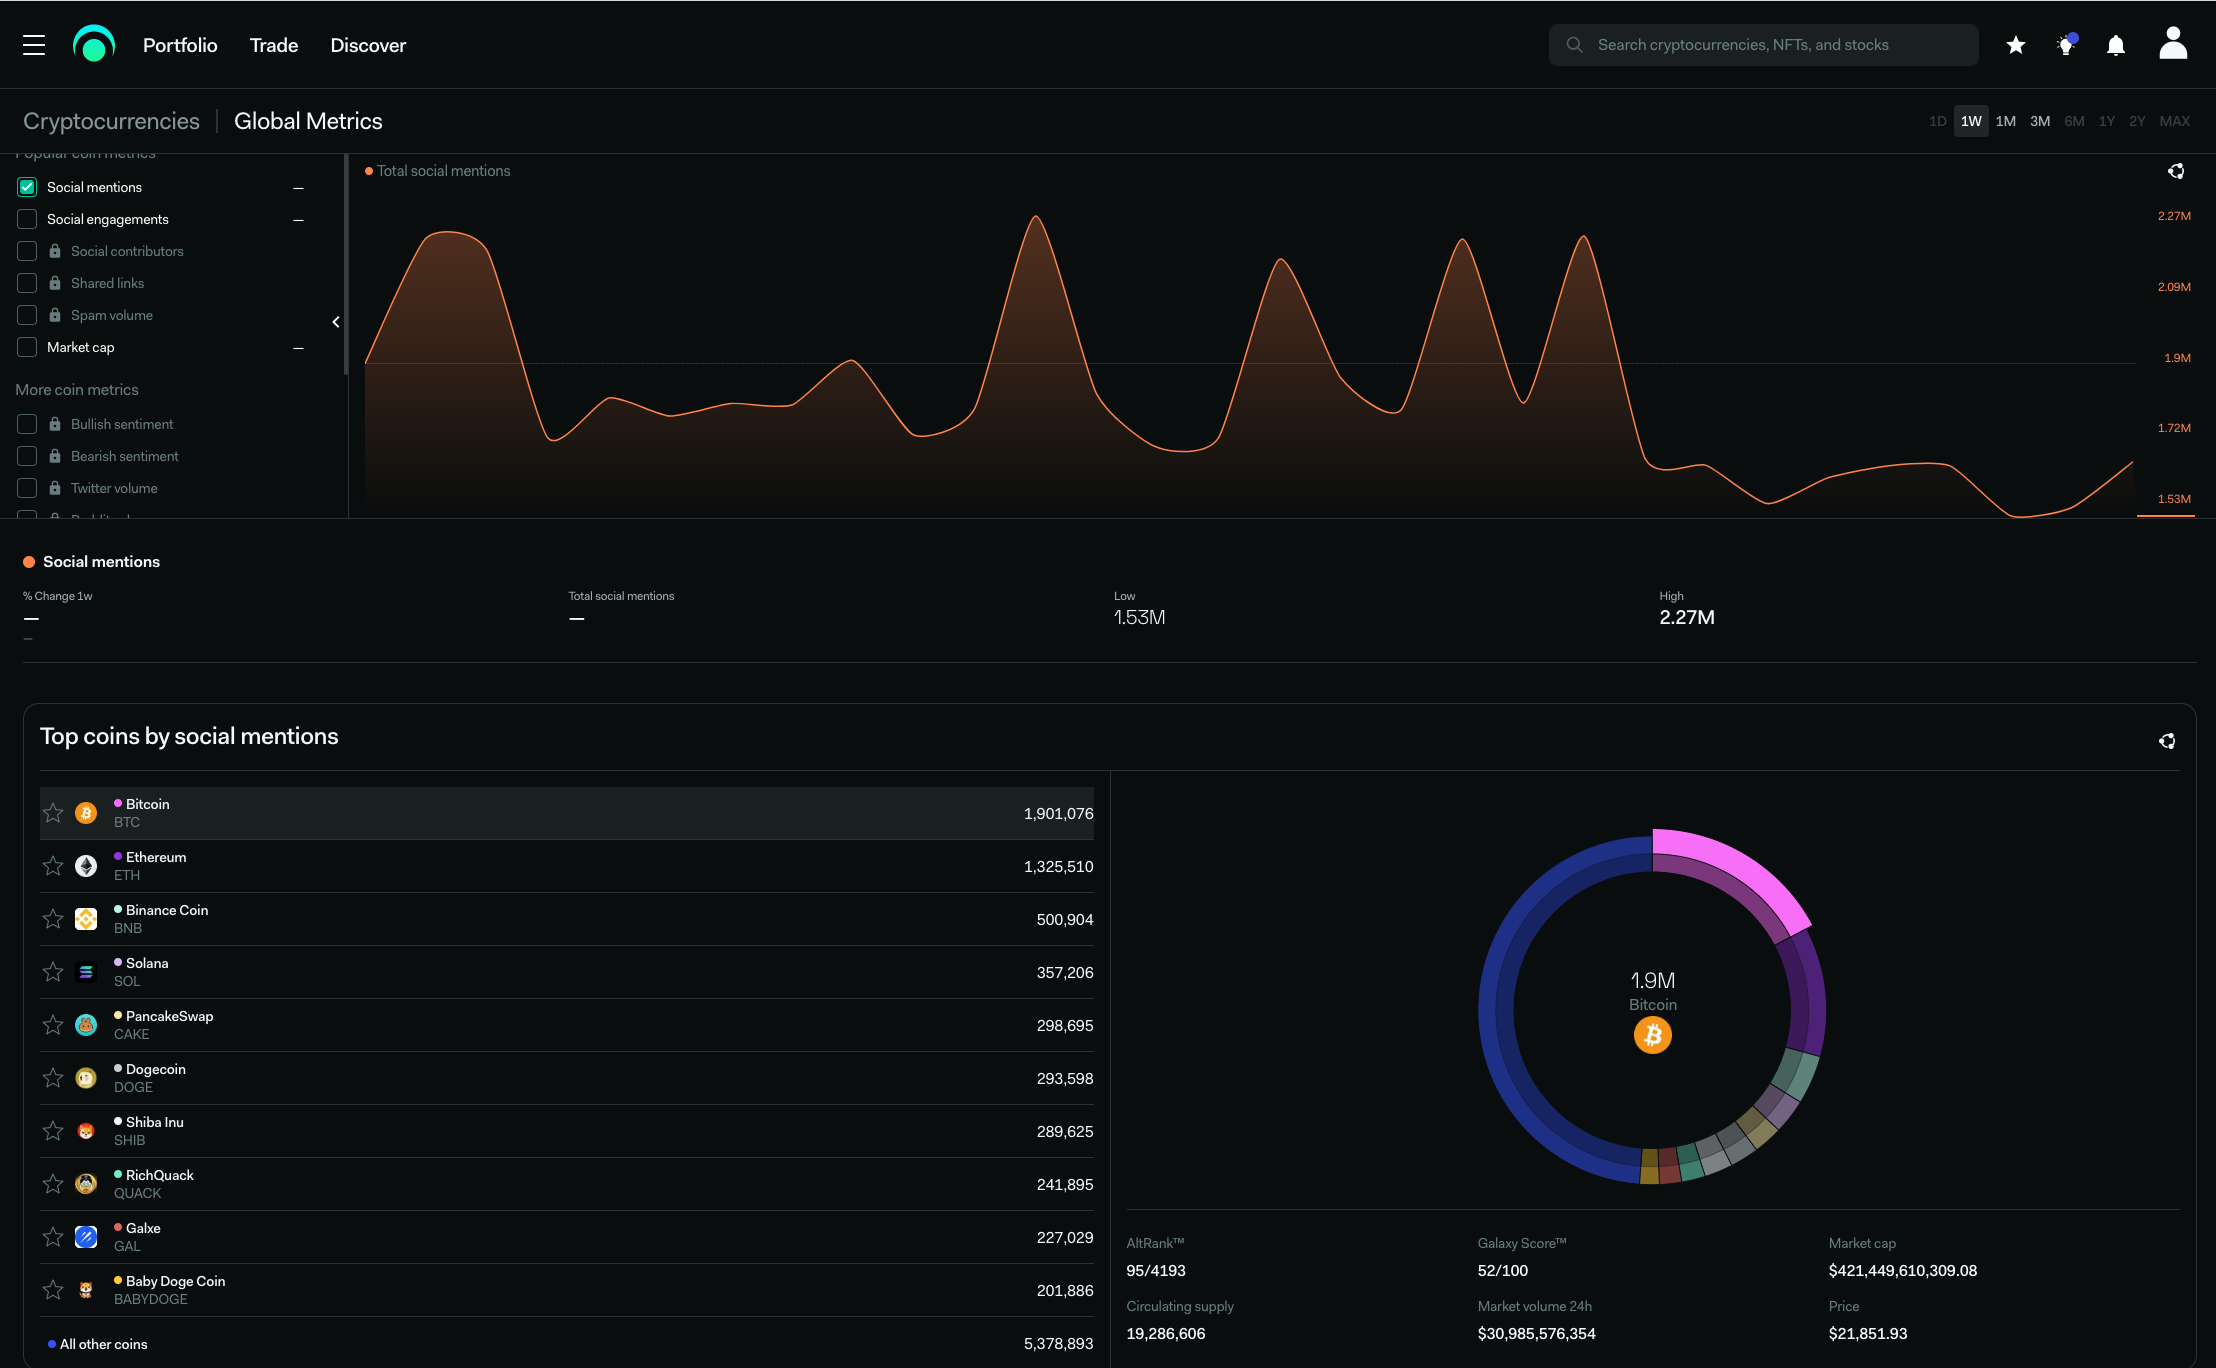Click the dash beside Social mentions
2216x1368 pixels.
(298, 188)
